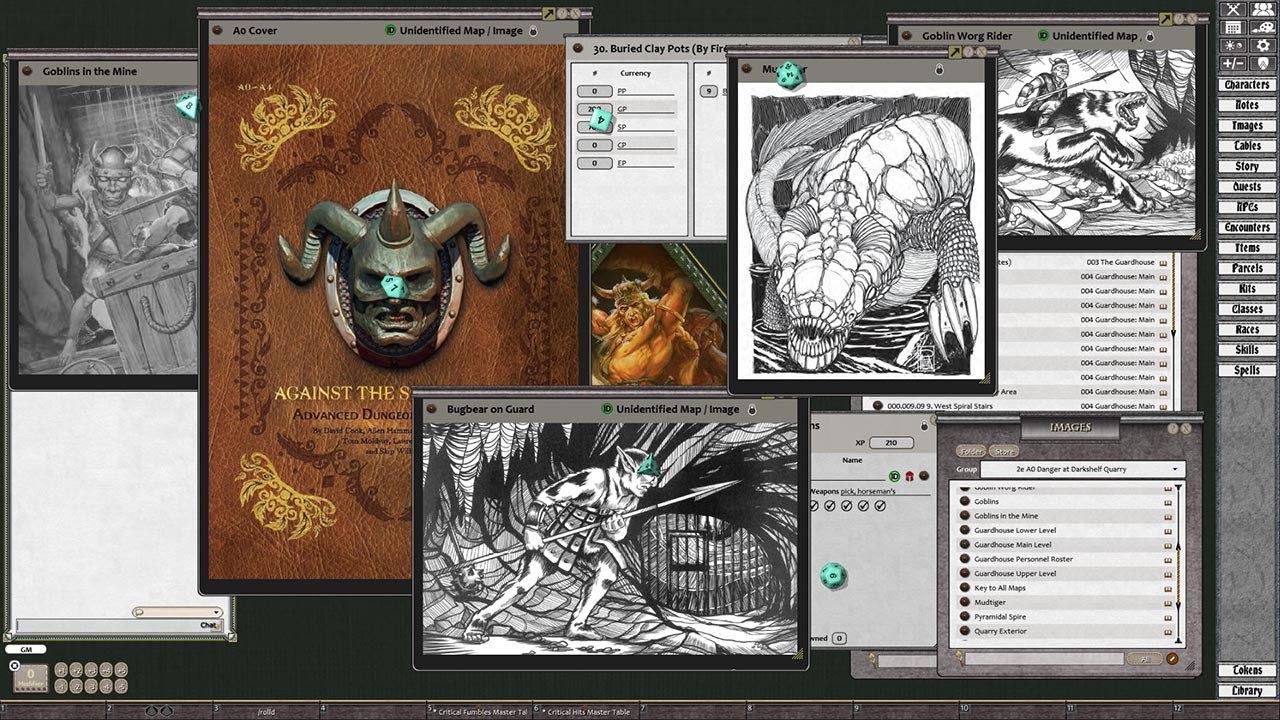Open the 'pick, horseman's' weapons link
1280x720 pixels.
click(868, 492)
